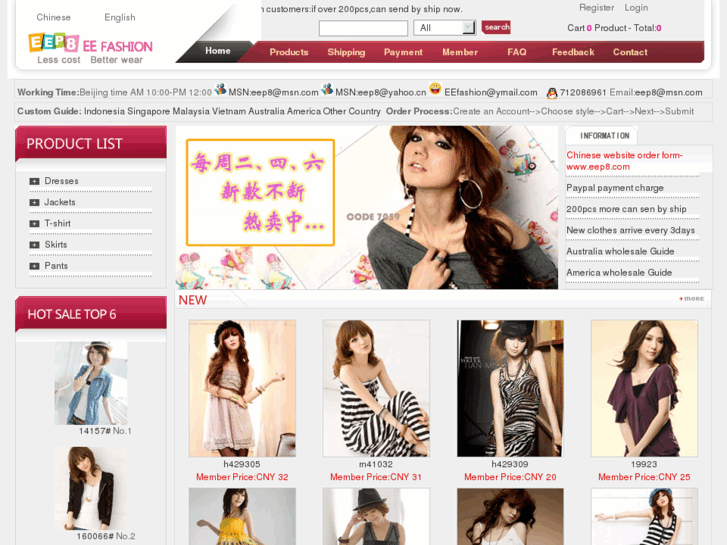Click the first MSN messenger icon
Screen dimensions: 727x545
click(x=220, y=89)
